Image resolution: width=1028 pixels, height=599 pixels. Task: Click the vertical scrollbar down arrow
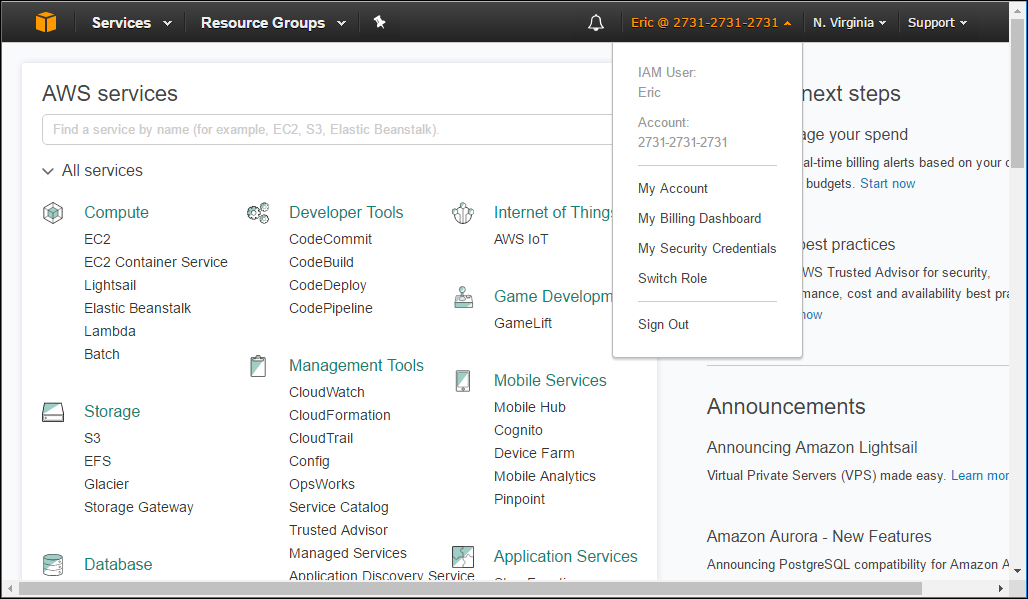tap(1018, 571)
